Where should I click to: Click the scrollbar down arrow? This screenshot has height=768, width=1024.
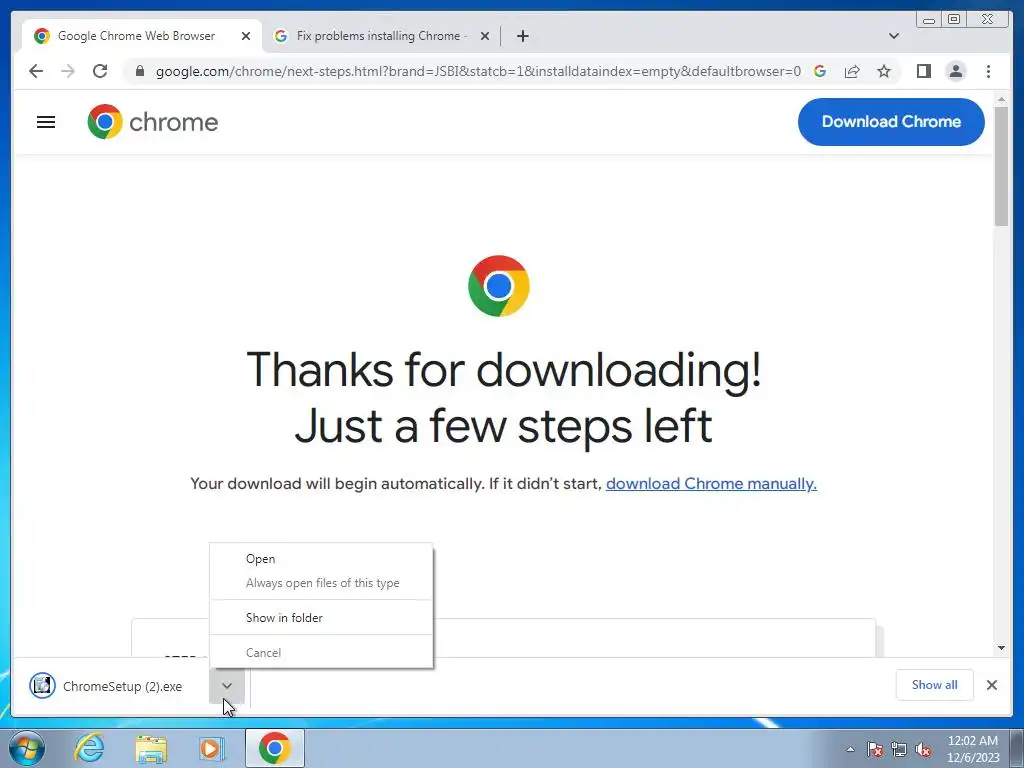pyautogui.click(x=1001, y=648)
